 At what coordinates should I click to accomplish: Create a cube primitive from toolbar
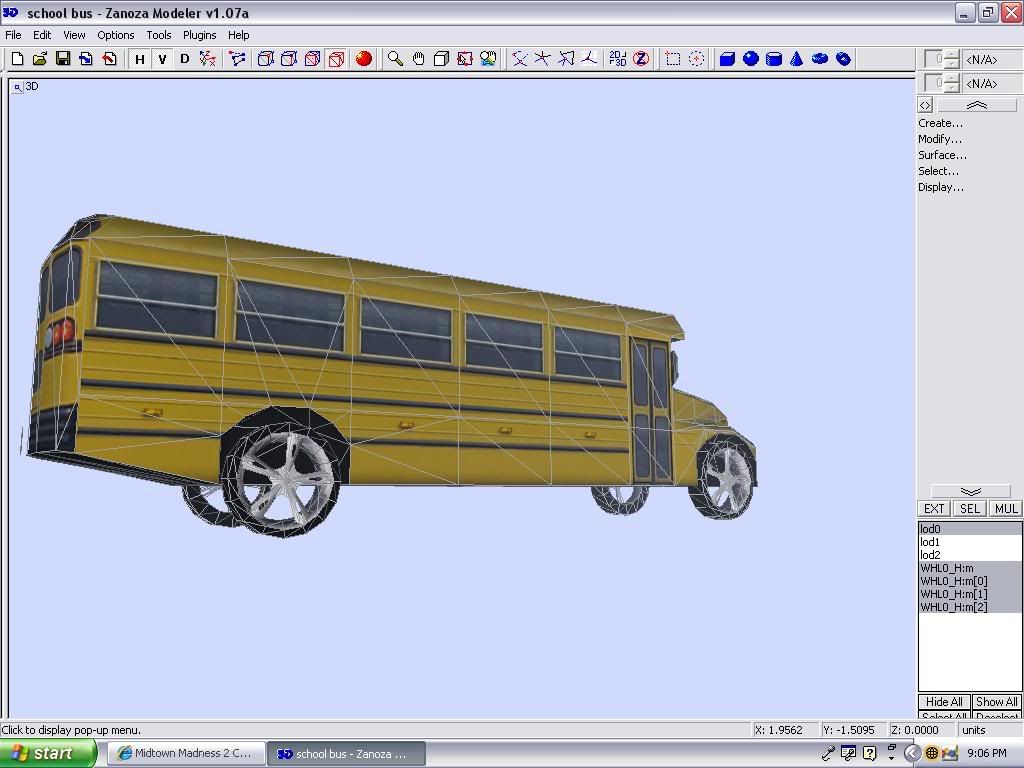[727, 59]
